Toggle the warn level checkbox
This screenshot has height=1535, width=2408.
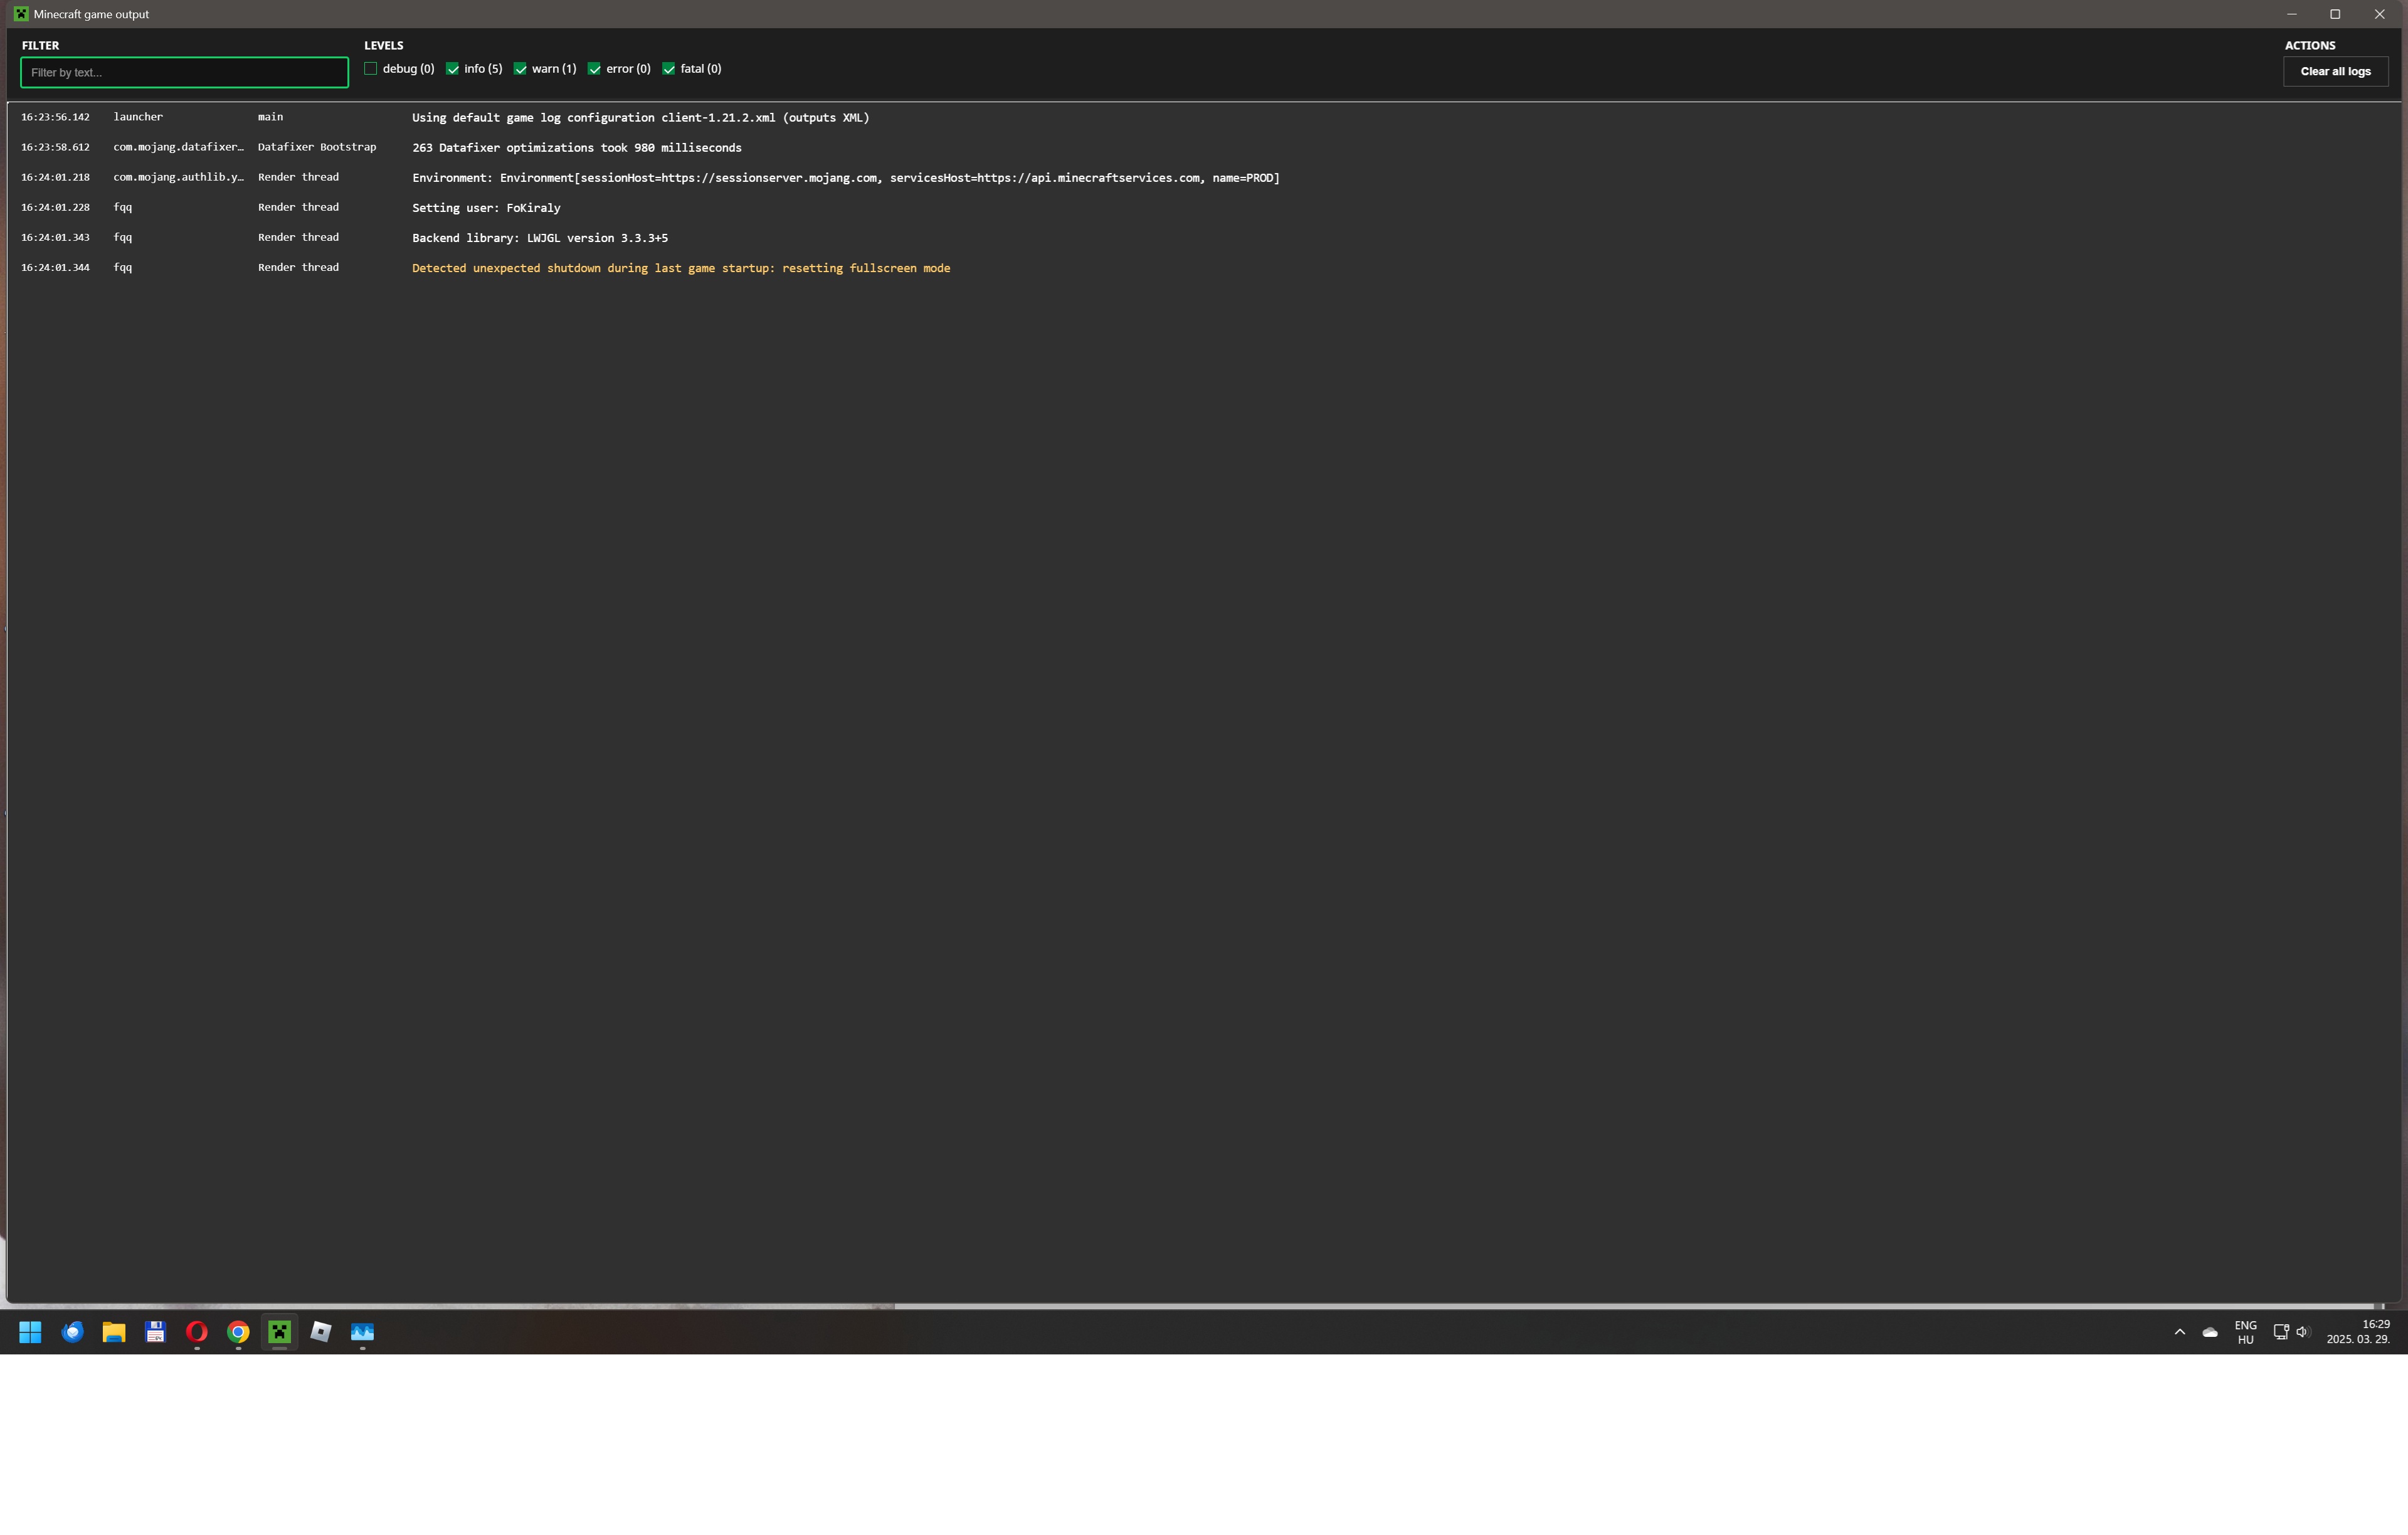(x=520, y=69)
